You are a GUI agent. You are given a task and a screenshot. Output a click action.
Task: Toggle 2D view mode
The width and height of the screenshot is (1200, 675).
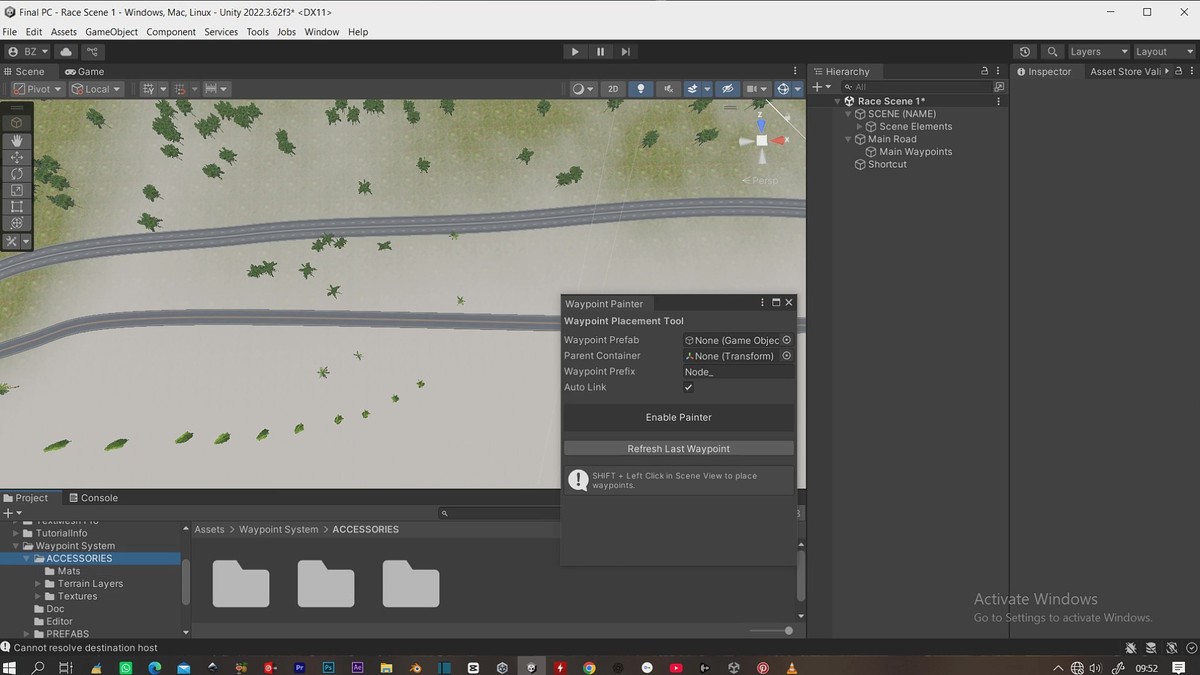613,89
